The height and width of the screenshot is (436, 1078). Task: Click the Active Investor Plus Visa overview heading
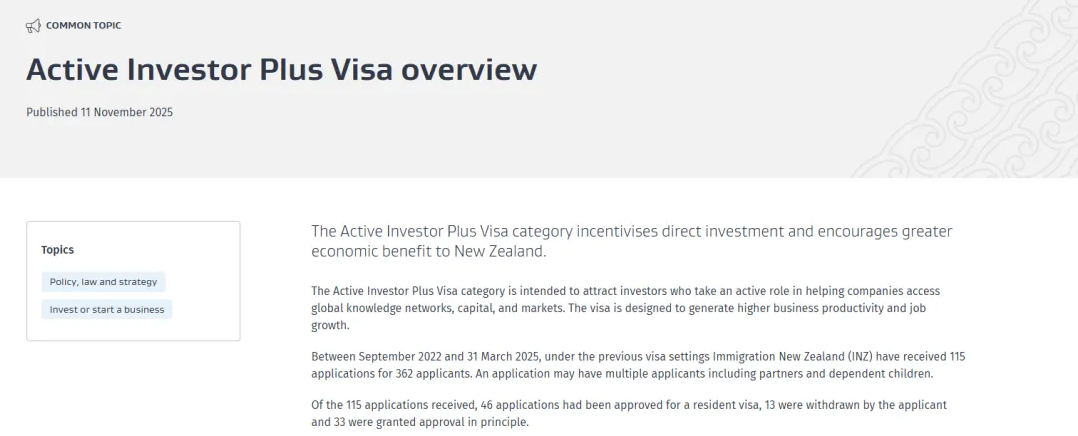pyautogui.click(x=281, y=69)
